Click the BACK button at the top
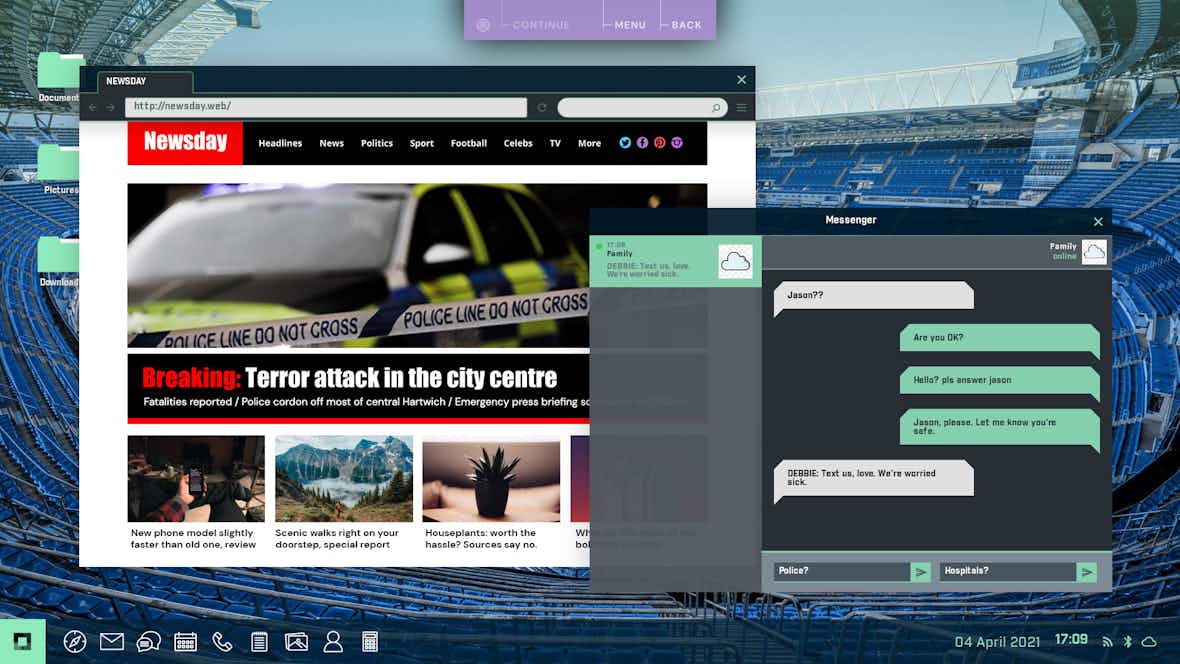1180x664 pixels. click(x=686, y=25)
